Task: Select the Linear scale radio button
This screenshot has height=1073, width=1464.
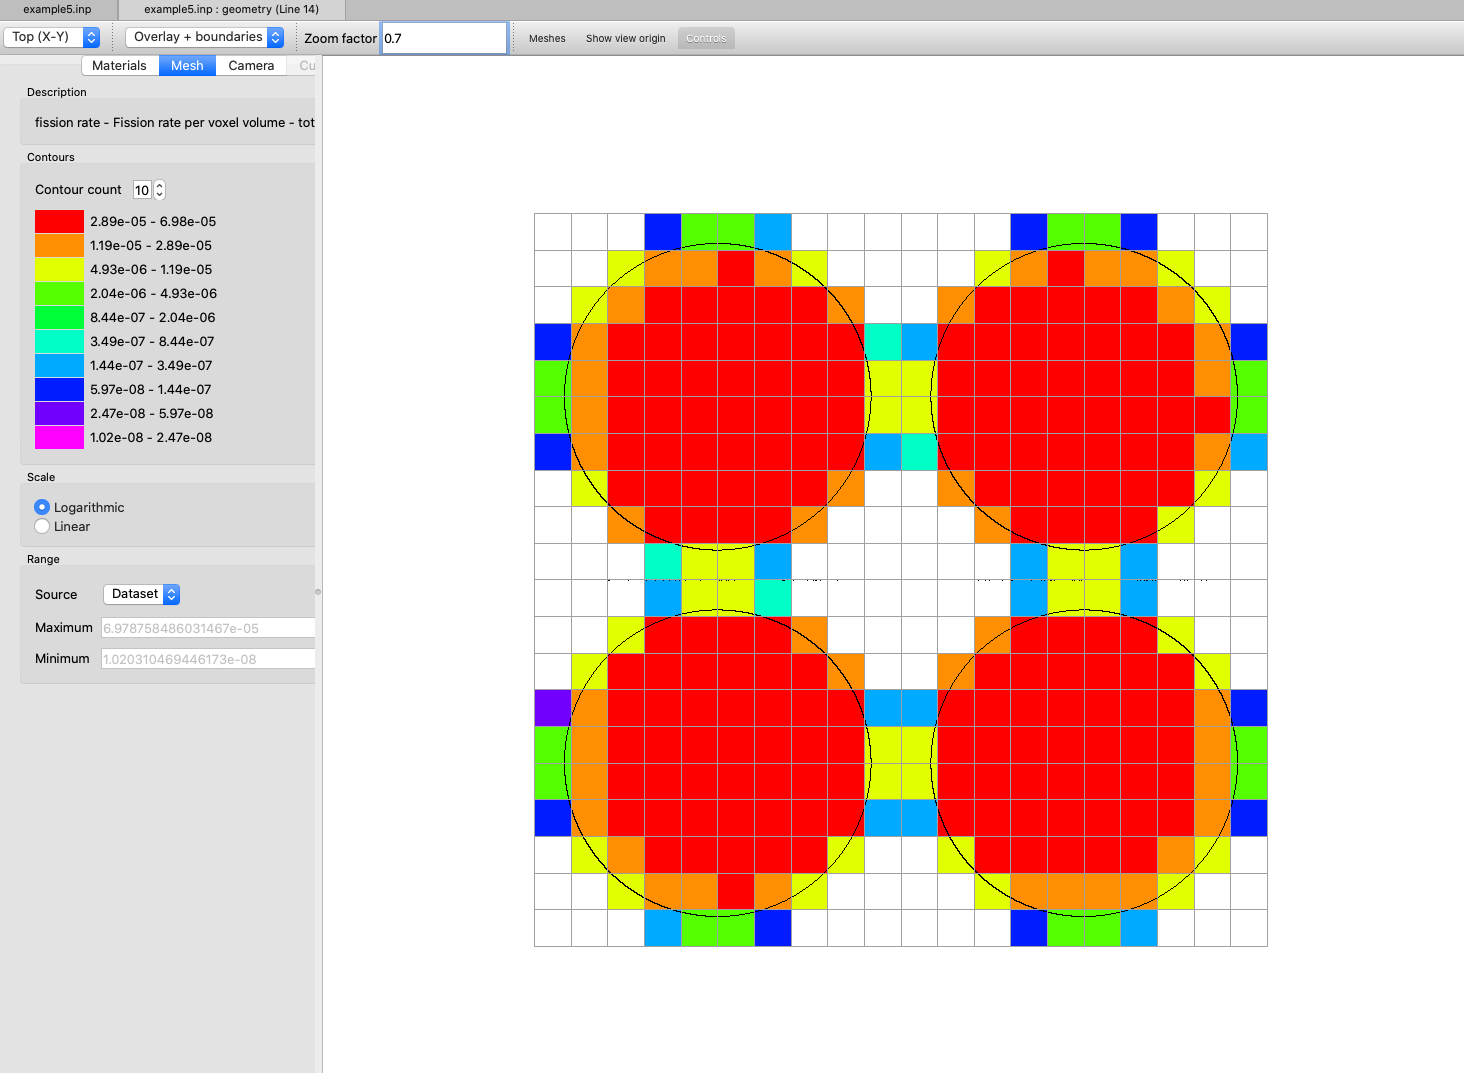Action: coord(42,526)
